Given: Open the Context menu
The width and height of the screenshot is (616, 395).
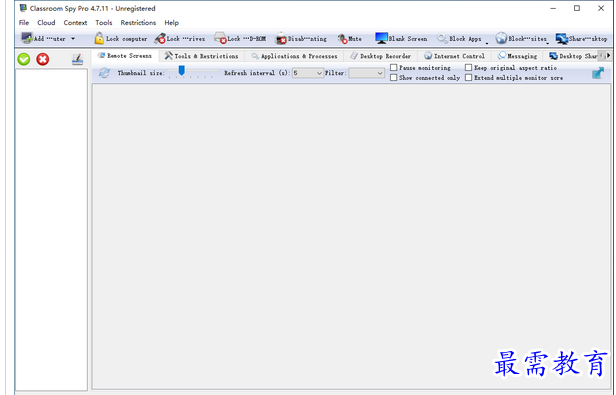Looking at the screenshot, I should pos(75,23).
